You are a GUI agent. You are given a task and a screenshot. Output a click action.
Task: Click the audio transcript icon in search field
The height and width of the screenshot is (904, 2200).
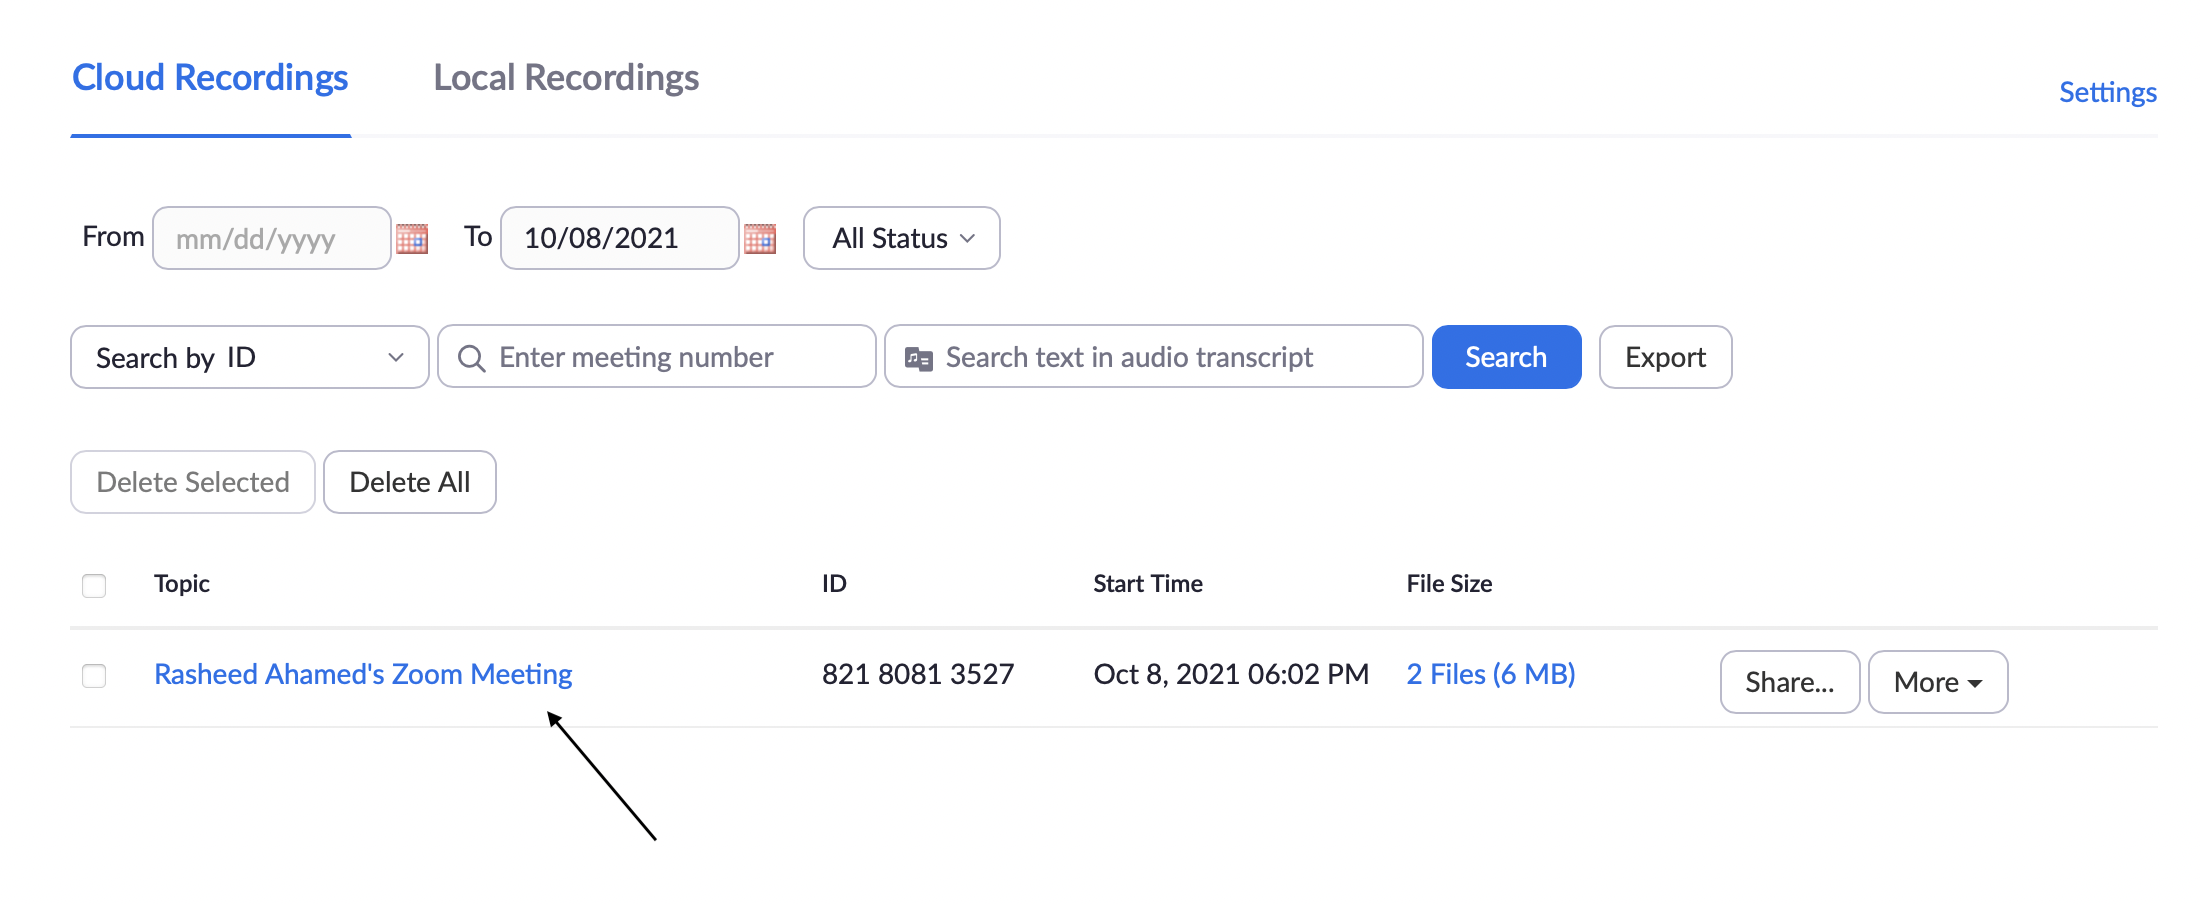click(918, 358)
